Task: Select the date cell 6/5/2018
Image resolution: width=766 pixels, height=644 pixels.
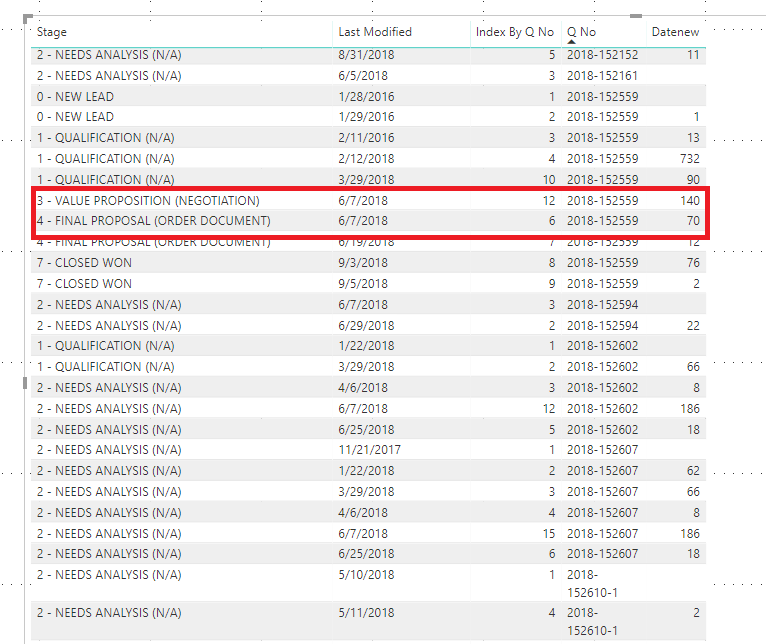Action: coord(362,76)
